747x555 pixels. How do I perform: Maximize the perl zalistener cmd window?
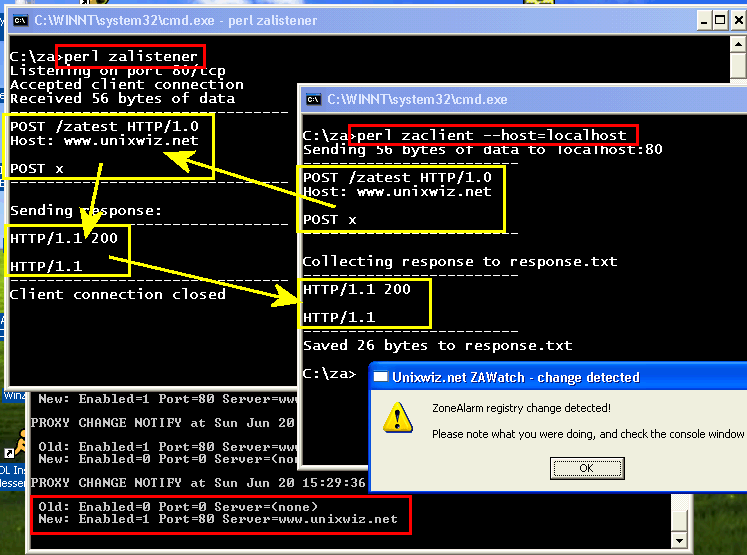point(720,20)
